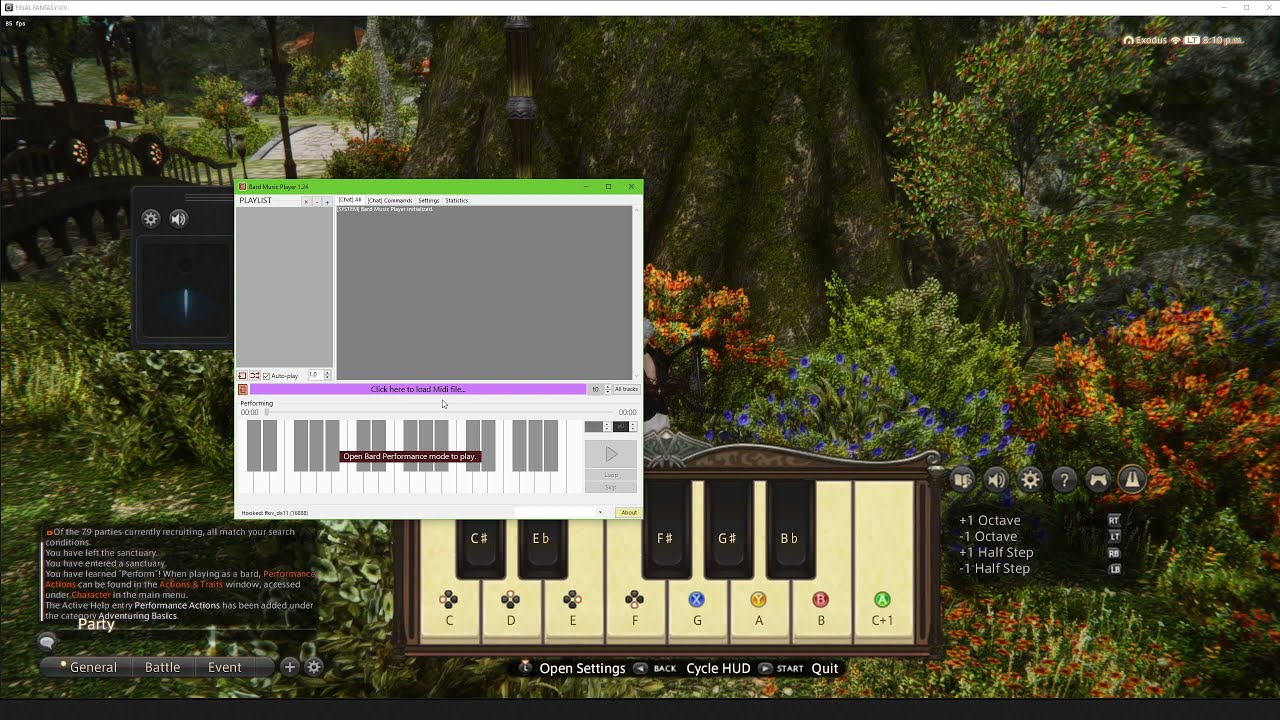Switch to the [Chat] All tab
The width and height of the screenshot is (1280, 720).
pos(350,200)
